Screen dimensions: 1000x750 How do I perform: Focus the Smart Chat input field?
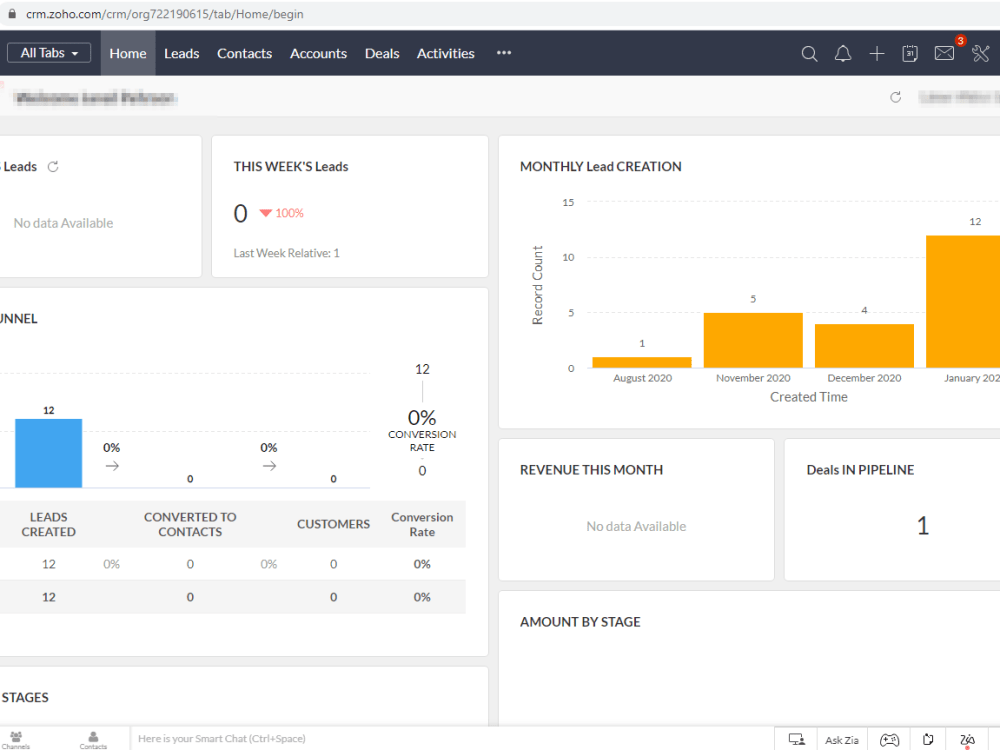pyautogui.click(x=452, y=739)
